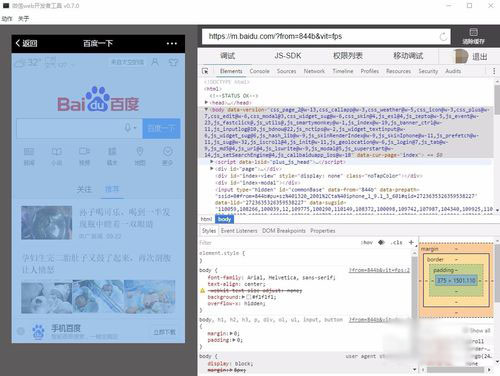Click the back arrow in phone header
The image size is (500, 376).
[18, 43]
